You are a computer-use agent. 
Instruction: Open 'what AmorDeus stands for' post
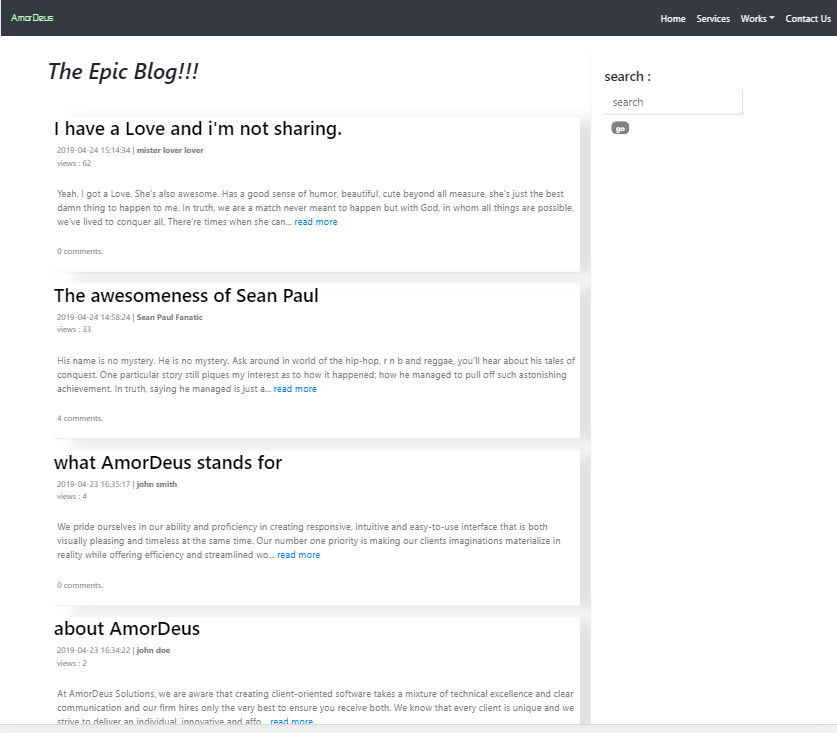coord(168,463)
